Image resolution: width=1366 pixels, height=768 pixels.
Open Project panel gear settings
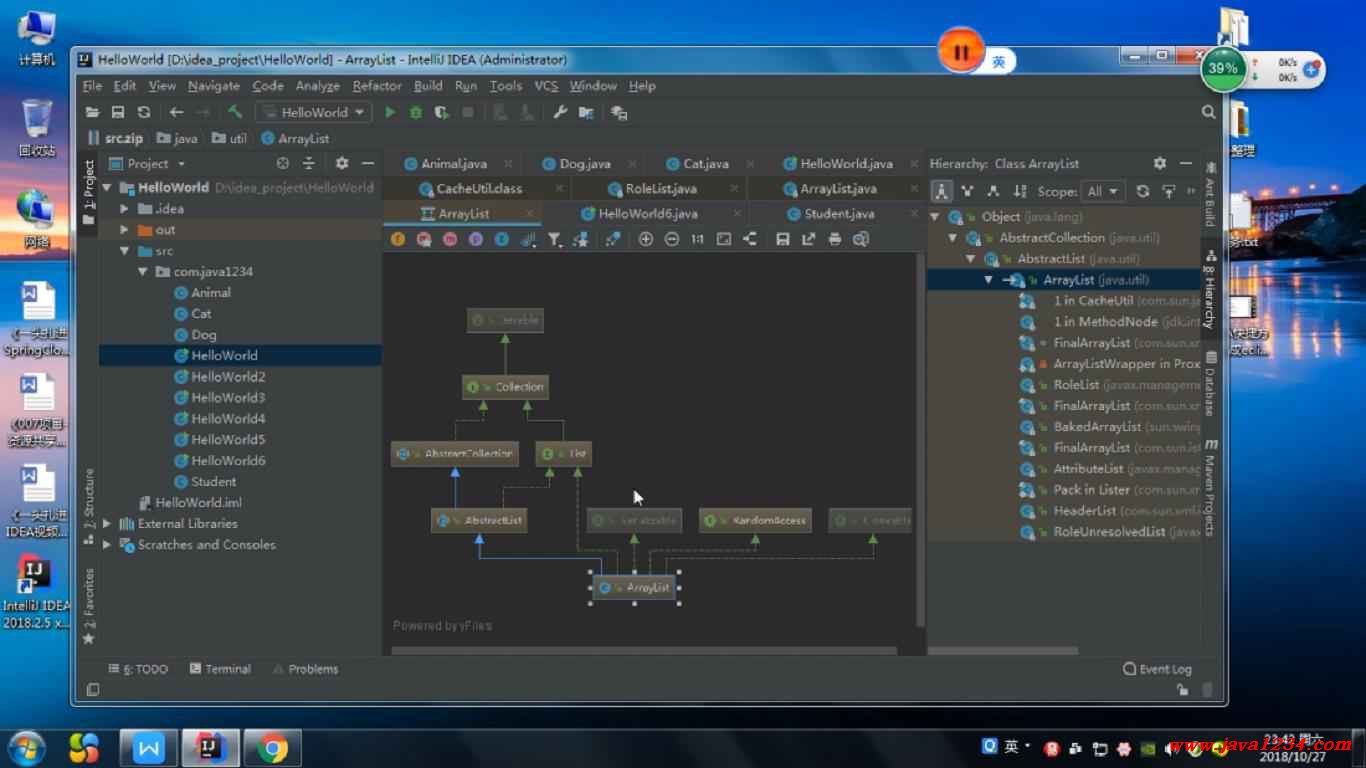pyautogui.click(x=342, y=163)
